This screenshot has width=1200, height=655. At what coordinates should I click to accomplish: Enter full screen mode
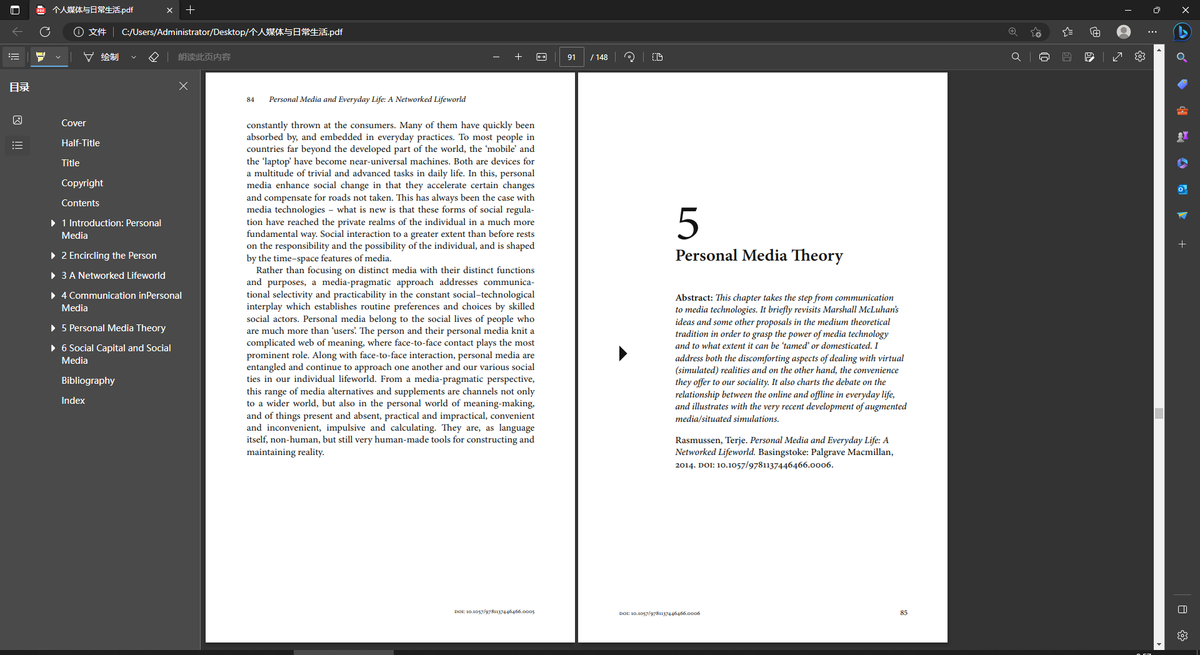click(1117, 57)
